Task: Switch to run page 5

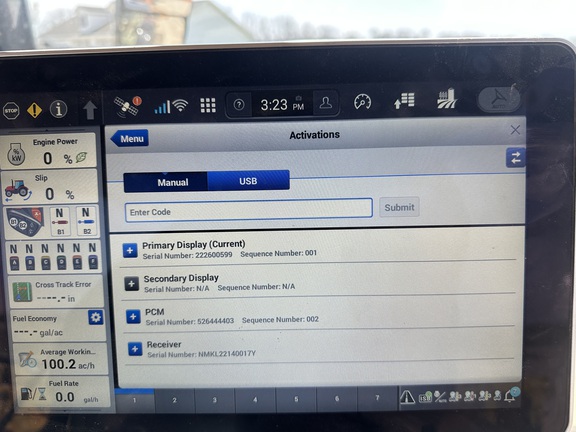Action: pos(296,399)
